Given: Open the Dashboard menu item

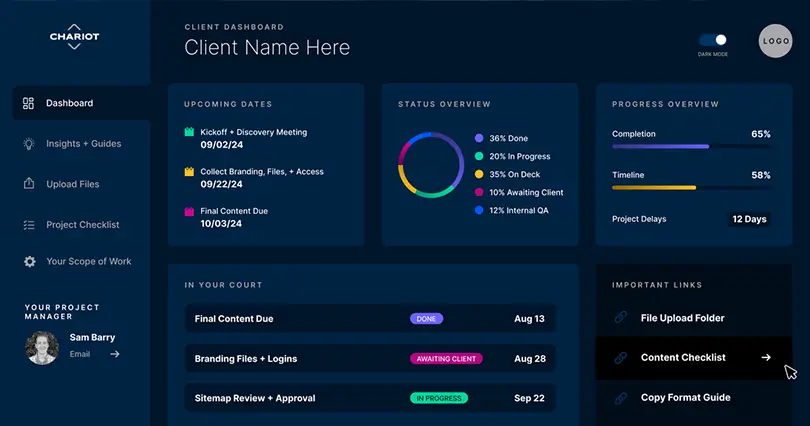Looking at the screenshot, I should click(81, 103).
